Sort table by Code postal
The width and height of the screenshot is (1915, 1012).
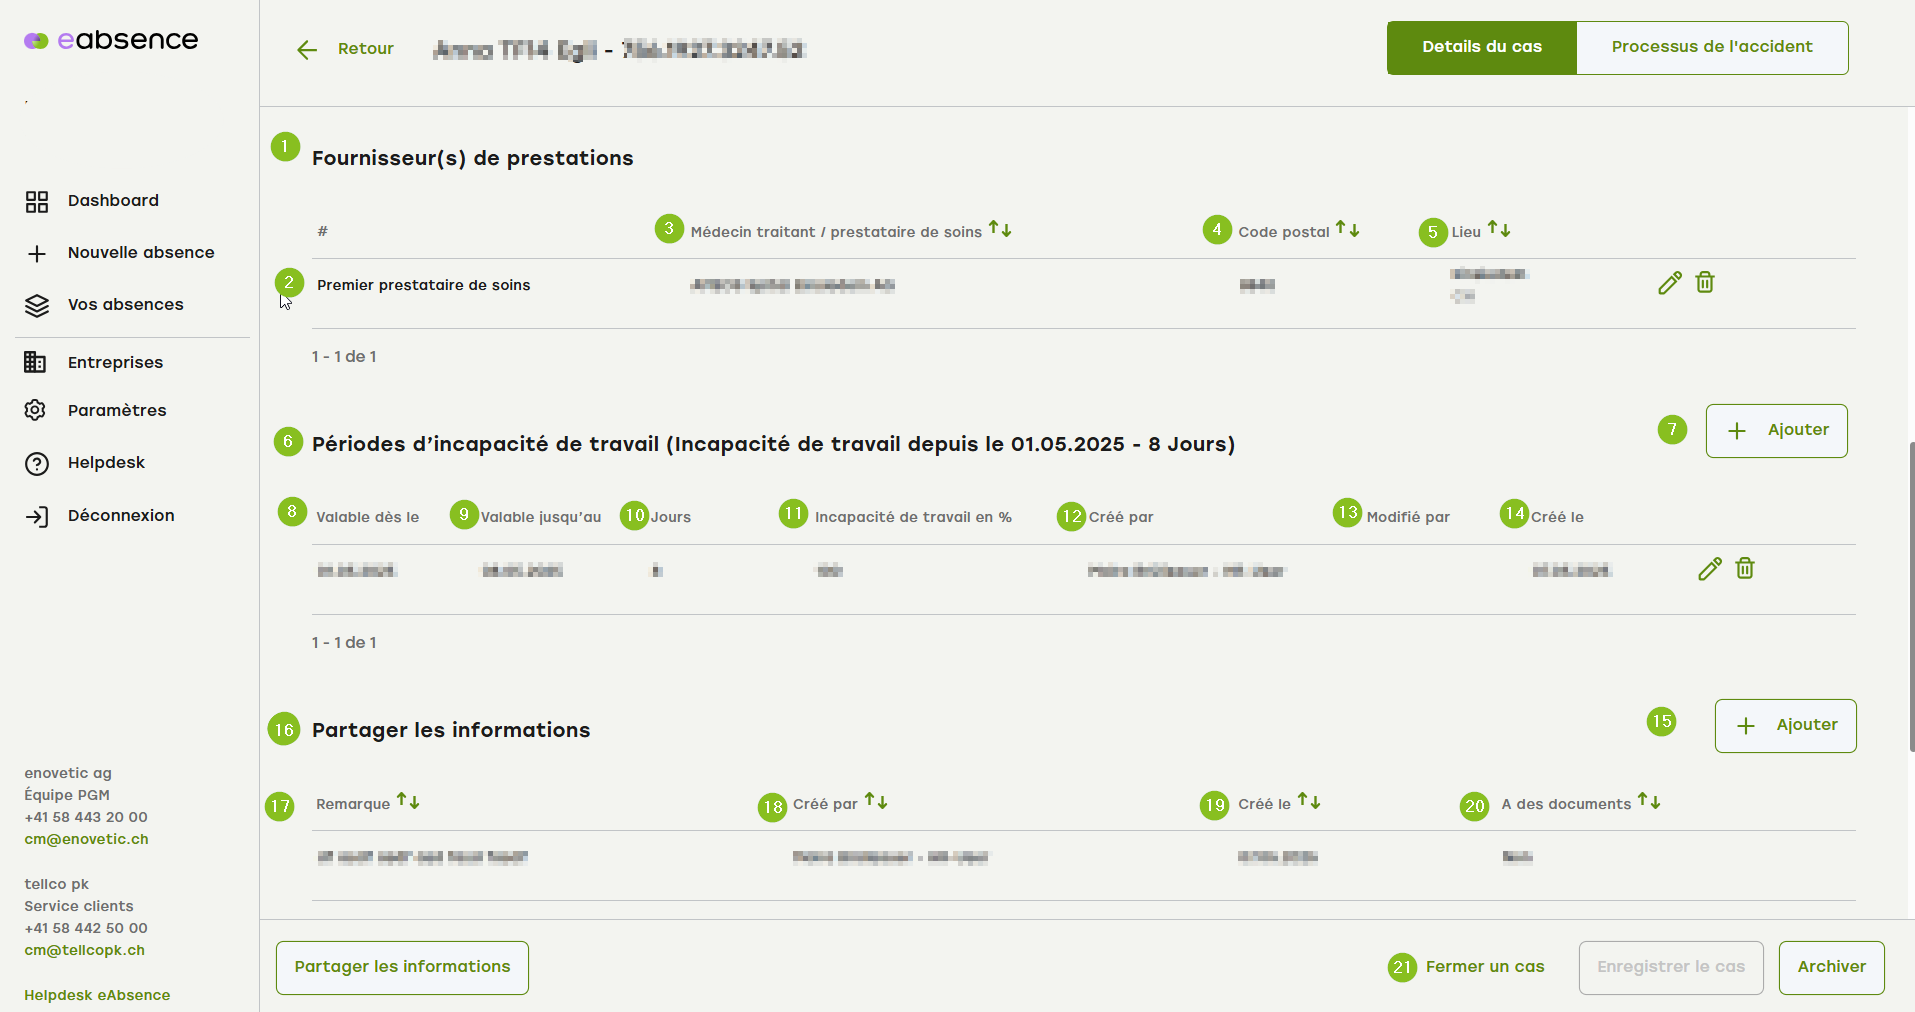[1348, 230]
